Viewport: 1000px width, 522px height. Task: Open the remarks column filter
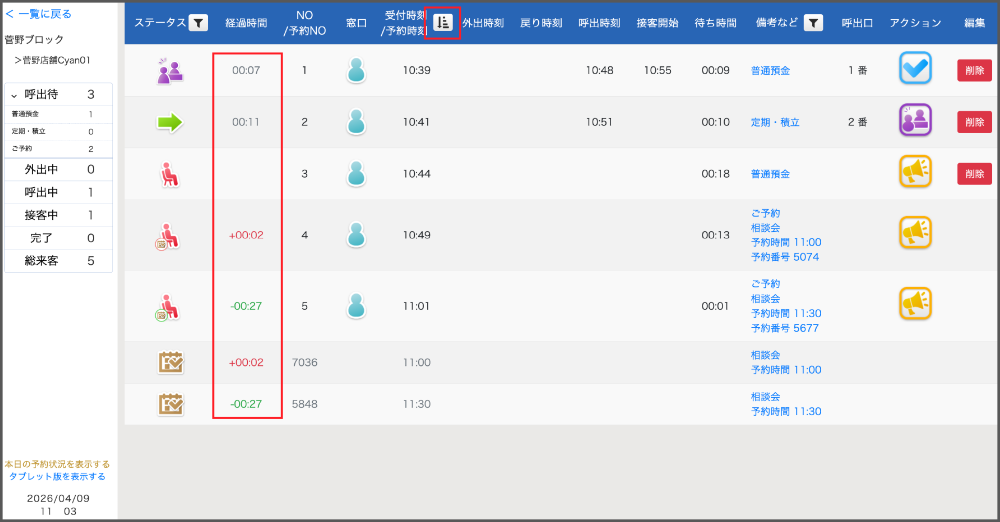[813, 23]
